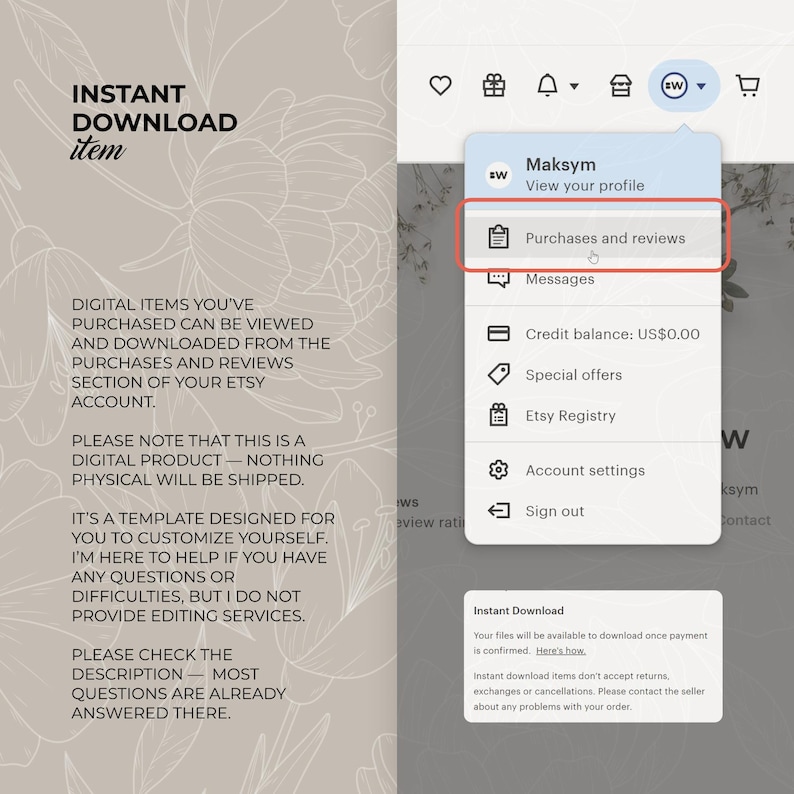Choose Sign out from the menu
The width and height of the screenshot is (794, 794).
pos(592,511)
